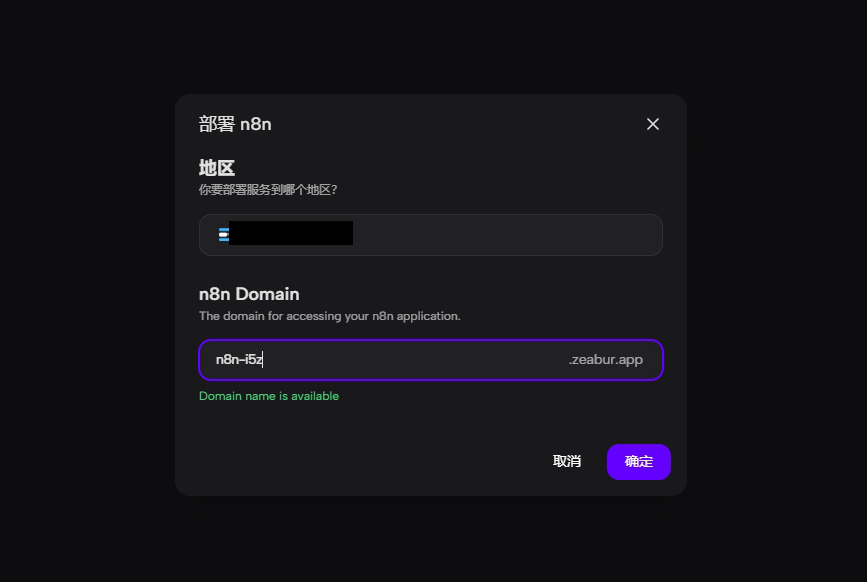Focus the n8n Domain input field

pos(431,360)
